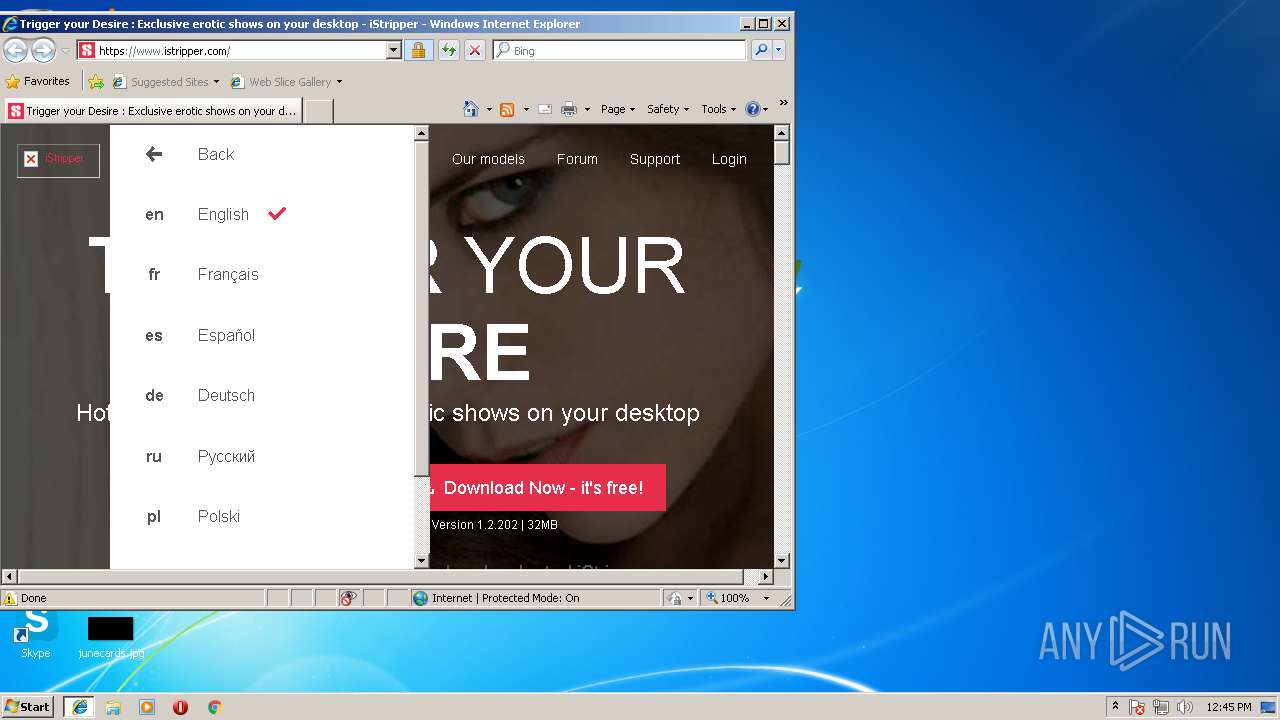Expand the address bar URL dropdown
Screen dimensions: 1280x720
pos(393,50)
